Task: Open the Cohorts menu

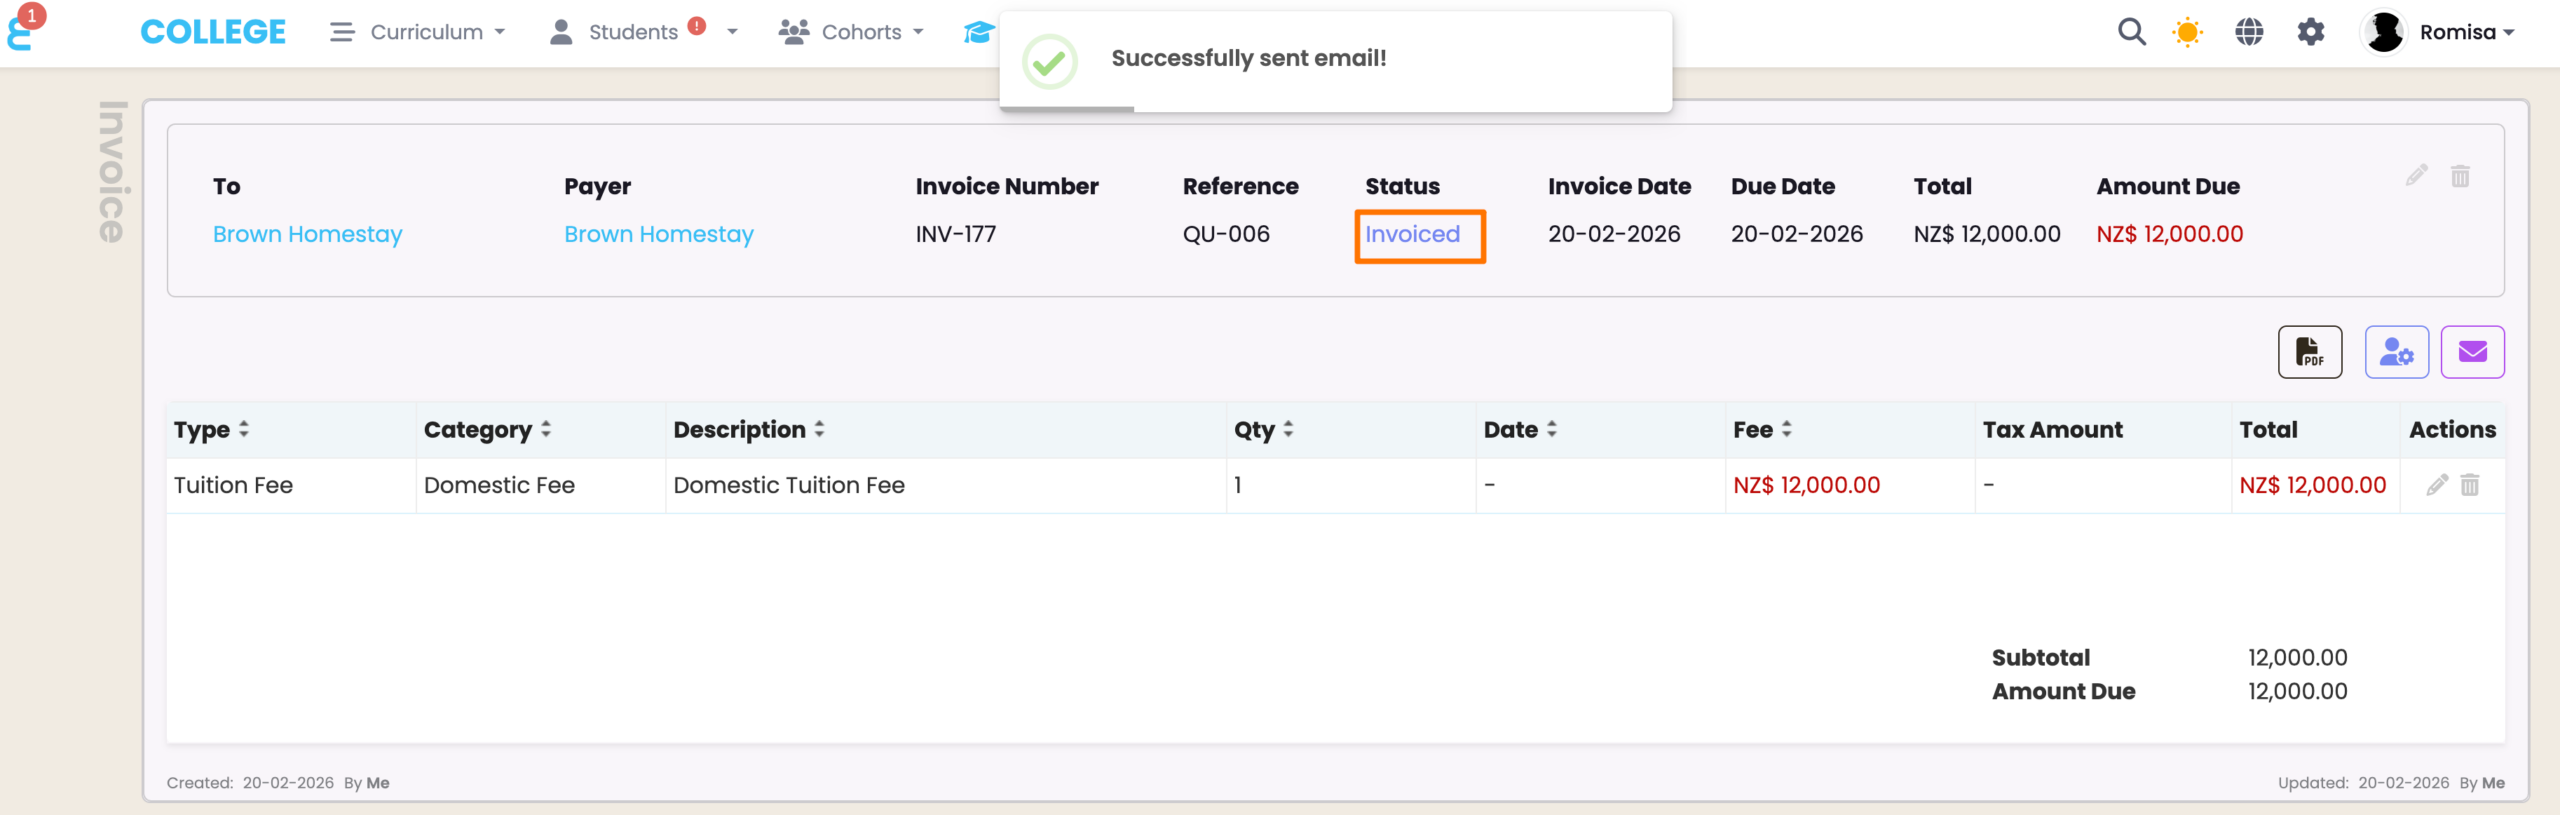Action: (x=851, y=32)
